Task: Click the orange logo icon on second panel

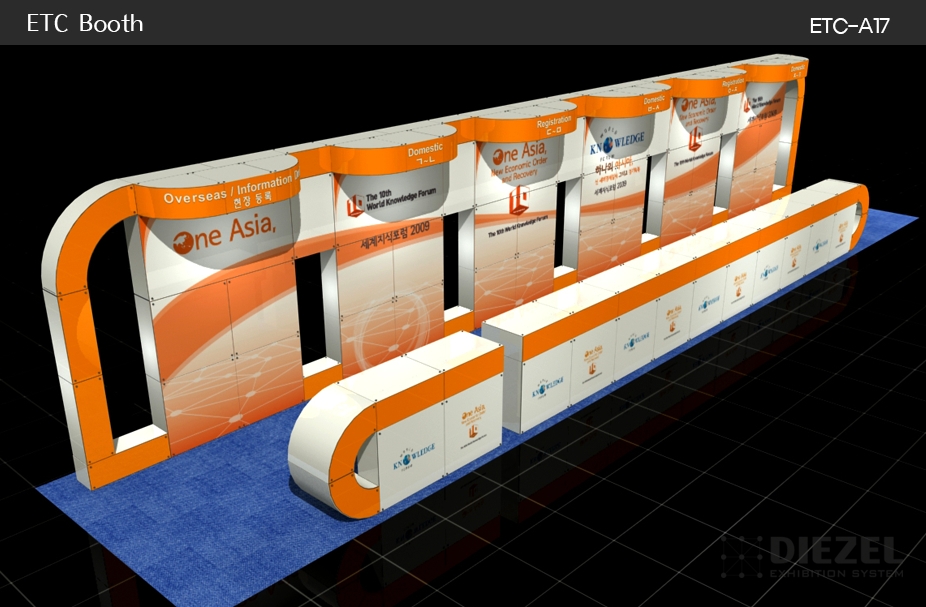Action: pos(353,205)
